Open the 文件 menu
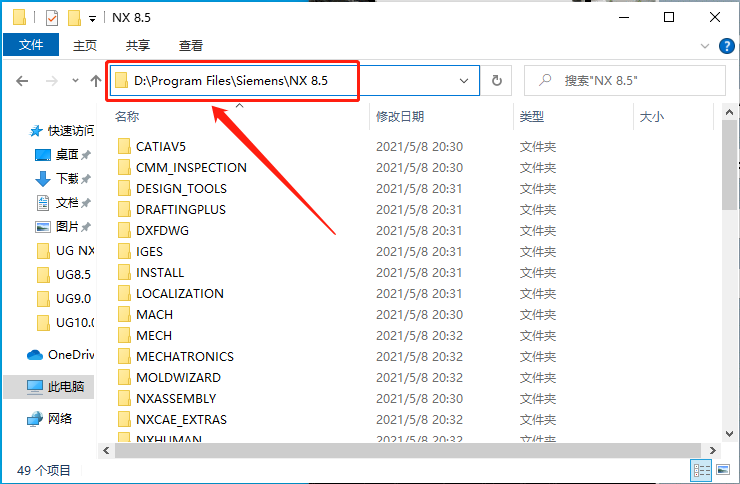The image size is (740, 484). coord(31,45)
